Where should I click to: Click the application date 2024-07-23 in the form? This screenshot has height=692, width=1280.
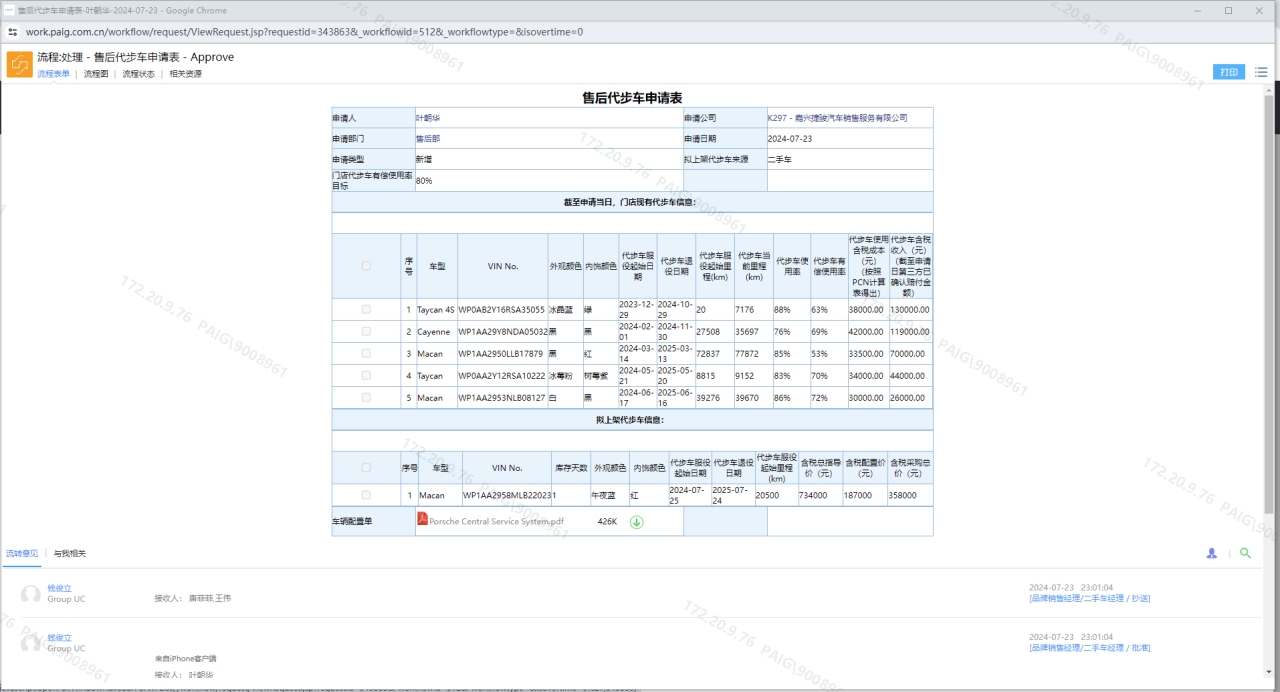click(x=790, y=139)
